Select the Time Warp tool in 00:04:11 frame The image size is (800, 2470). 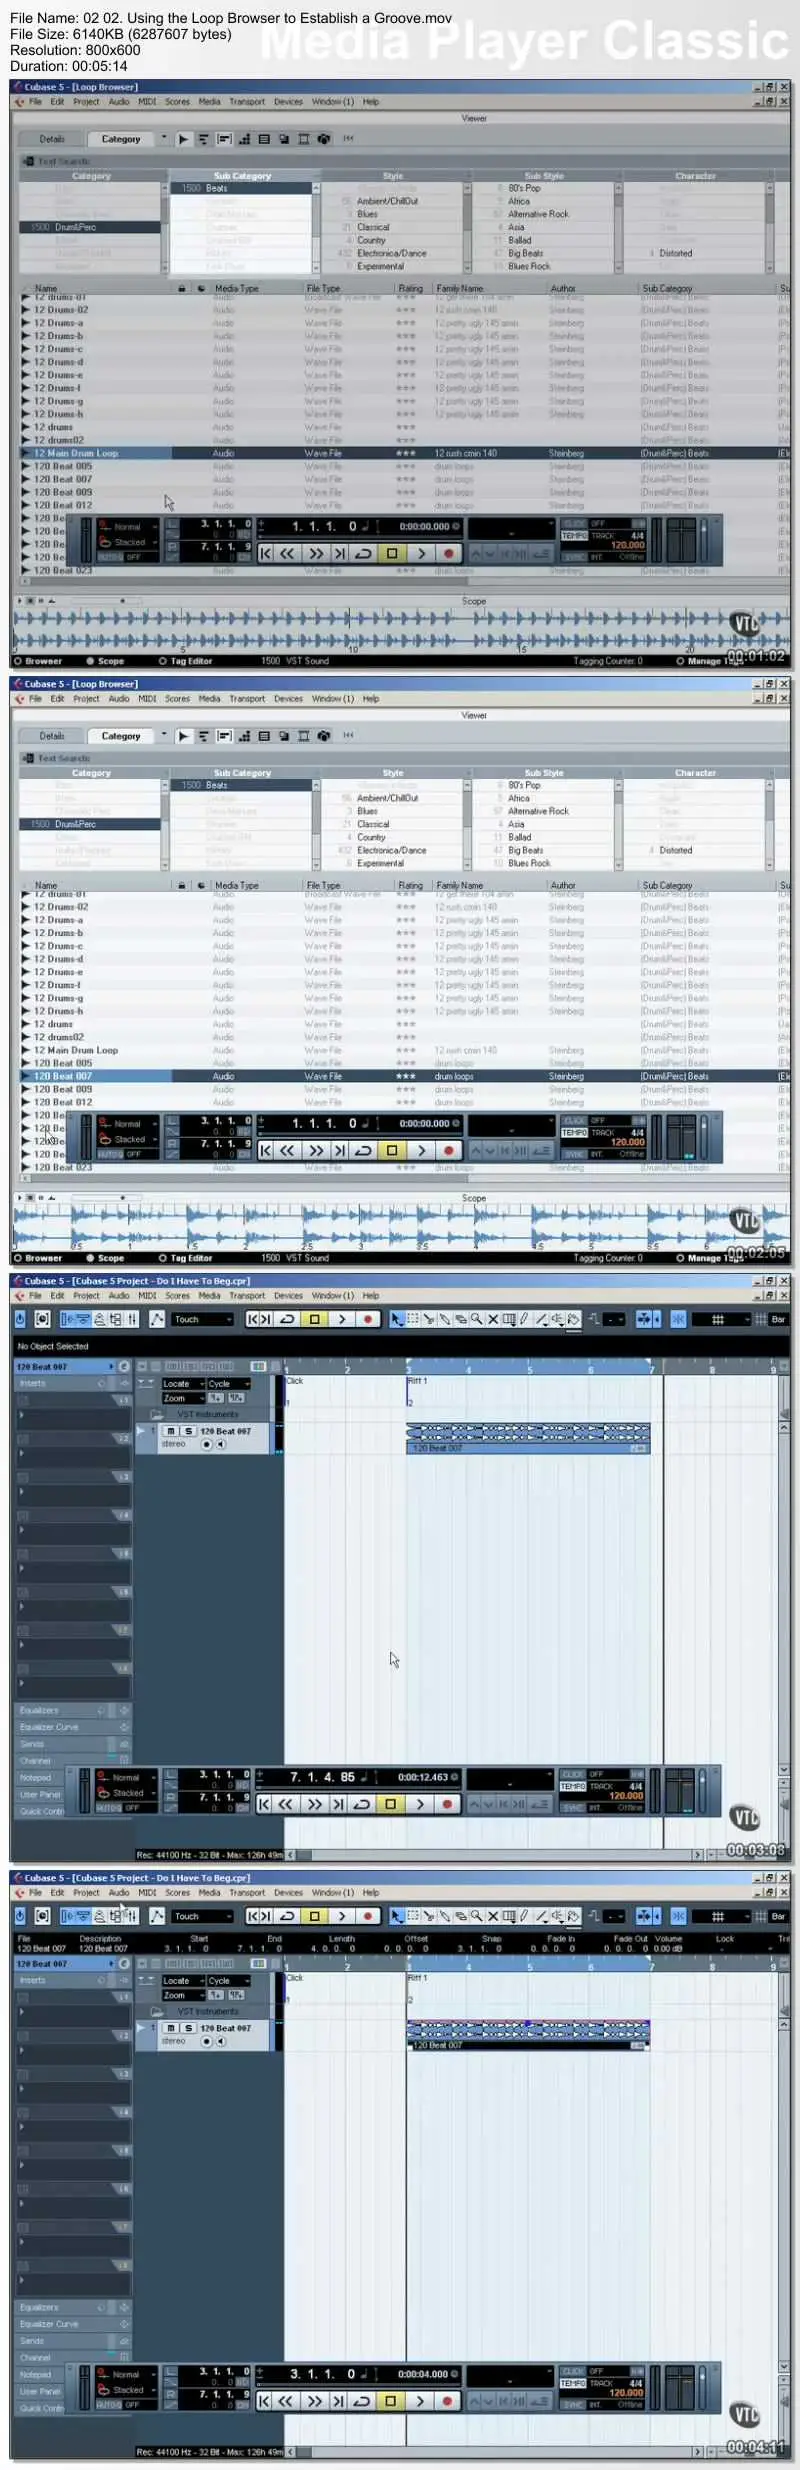509,1916
